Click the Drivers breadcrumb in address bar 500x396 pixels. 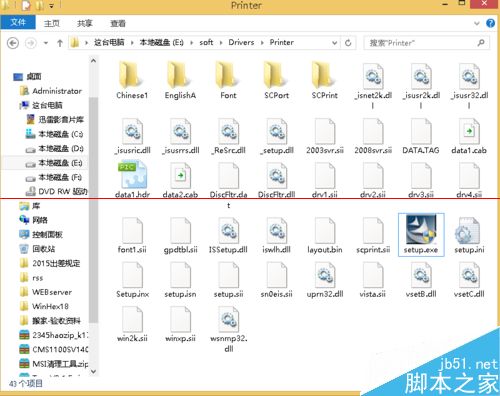pyautogui.click(x=241, y=42)
